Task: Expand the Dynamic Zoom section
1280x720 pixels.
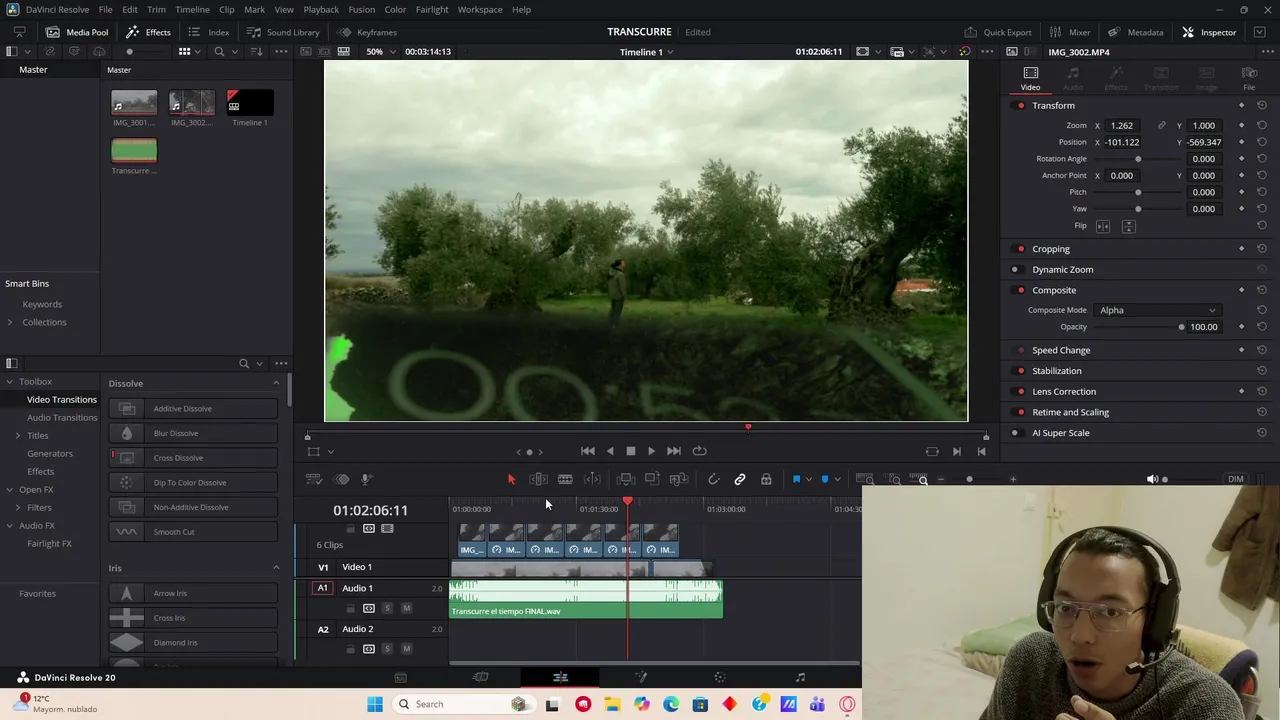Action: 1062,270
